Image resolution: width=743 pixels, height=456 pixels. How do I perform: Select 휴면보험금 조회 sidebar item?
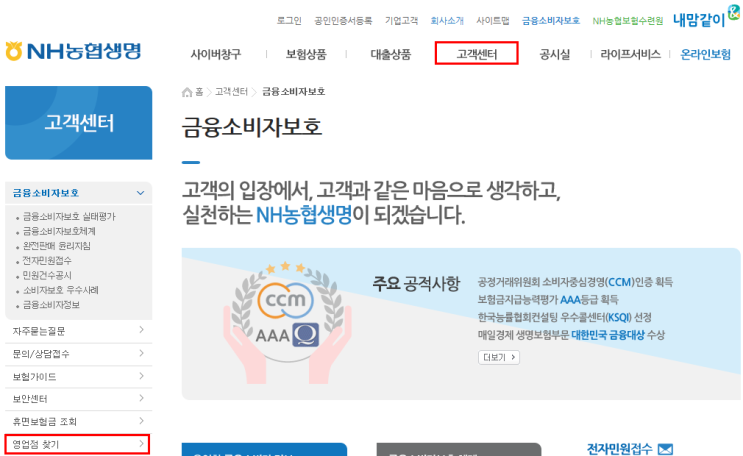pos(79,421)
